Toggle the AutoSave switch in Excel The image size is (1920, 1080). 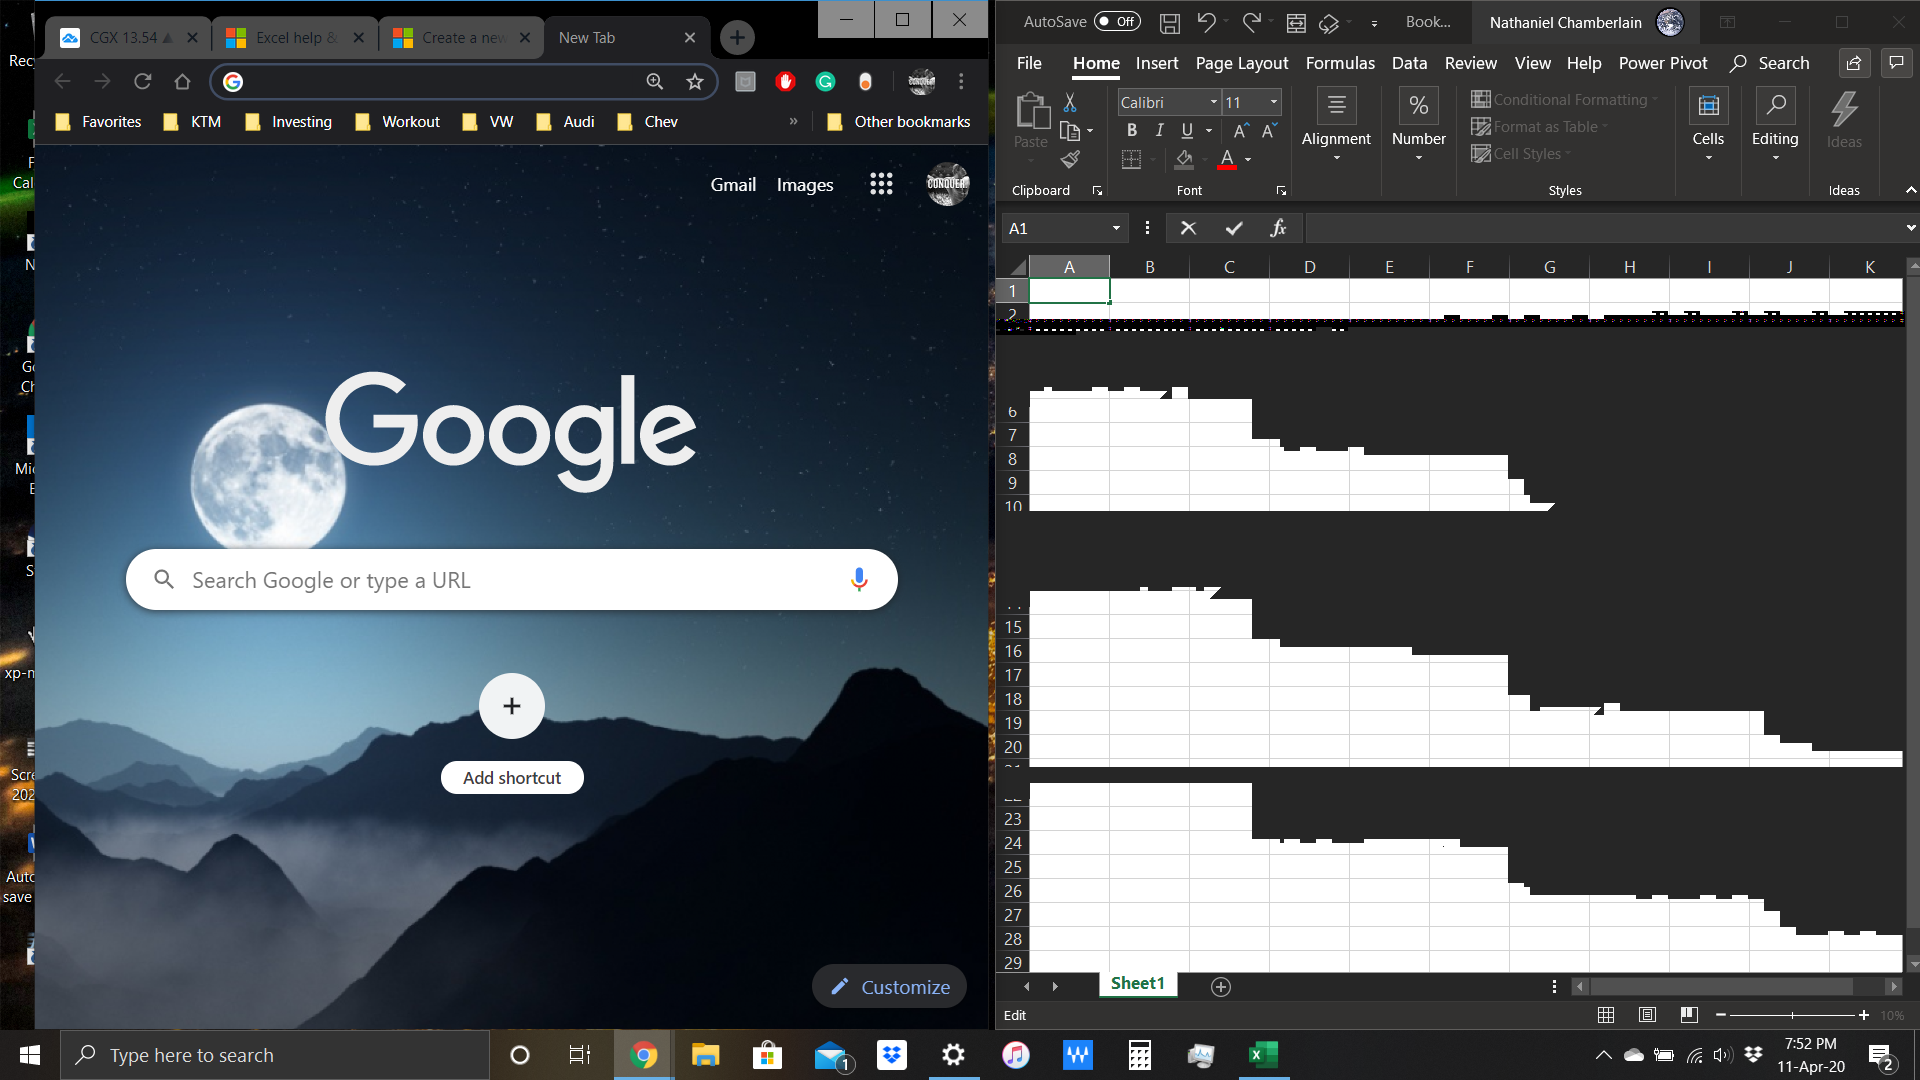click(1117, 21)
